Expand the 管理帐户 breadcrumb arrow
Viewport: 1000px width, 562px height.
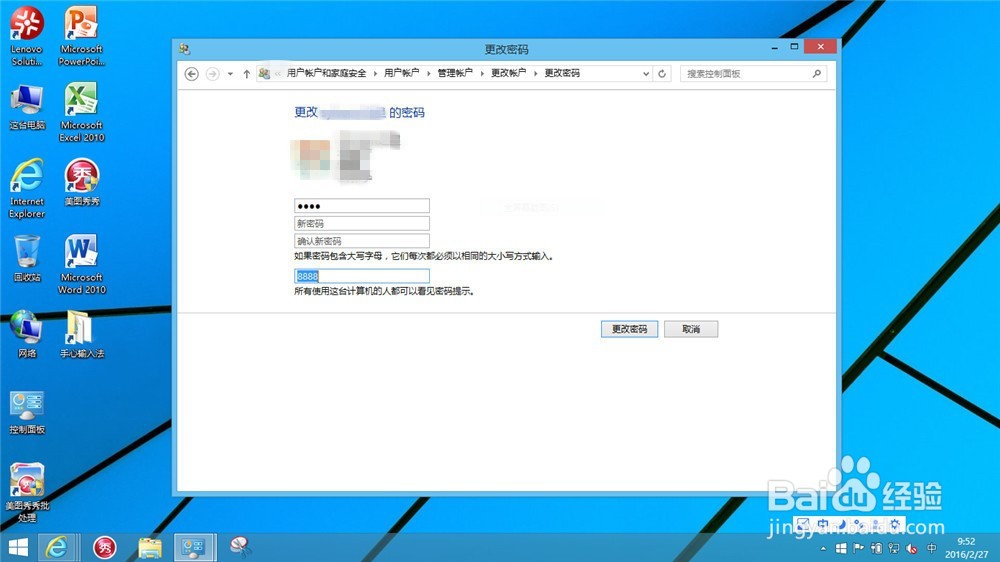(x=482, y=74)
